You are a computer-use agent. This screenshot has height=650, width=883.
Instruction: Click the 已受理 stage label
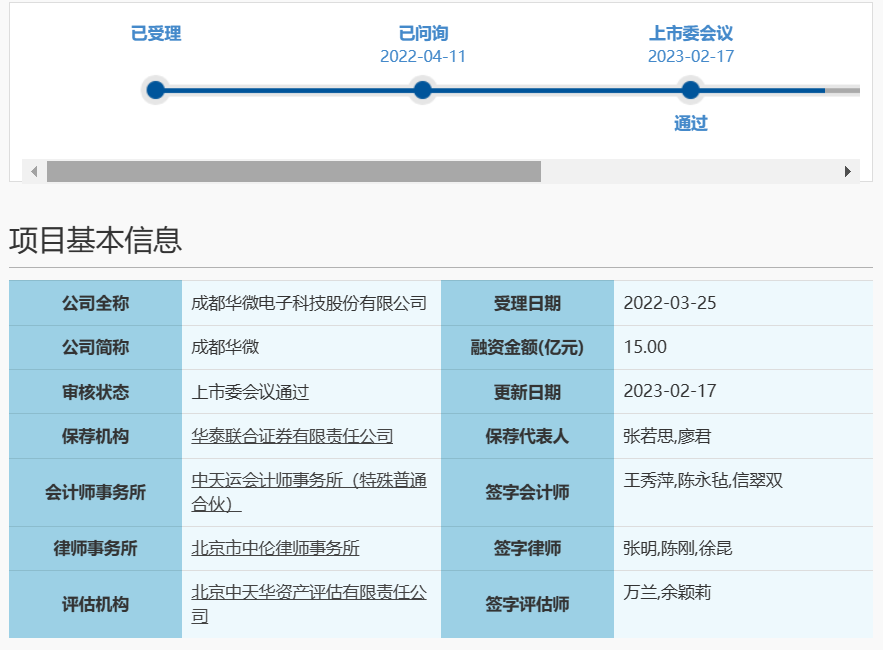[156, 33]
